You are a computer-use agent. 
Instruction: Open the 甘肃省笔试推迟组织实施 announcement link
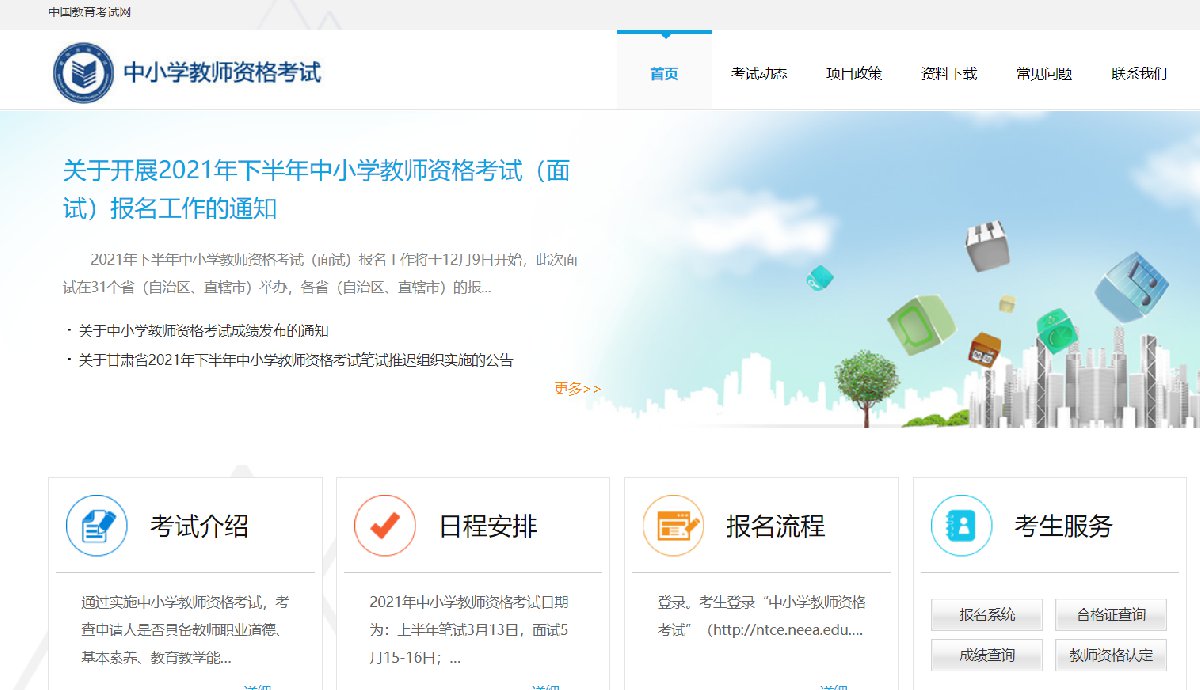[x=296, y=360]
